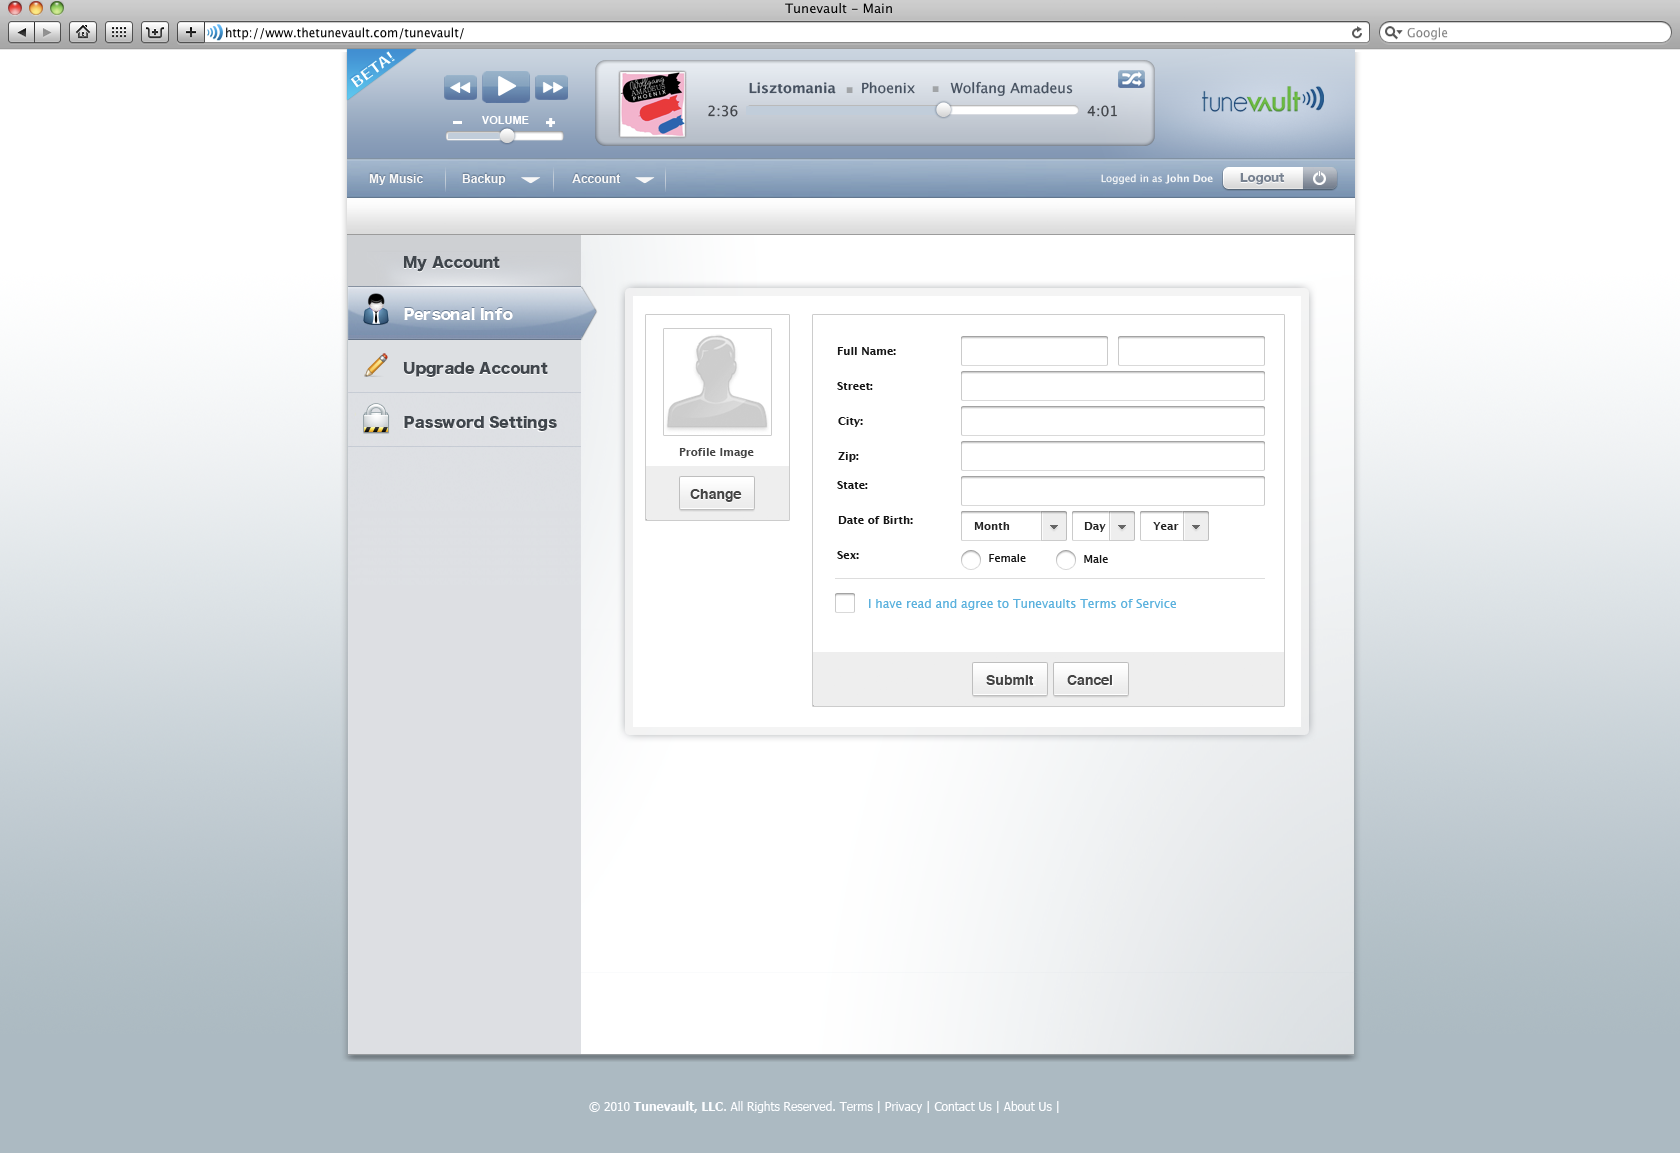
Task: Click the Submit button
Action: click(1009, 680)
